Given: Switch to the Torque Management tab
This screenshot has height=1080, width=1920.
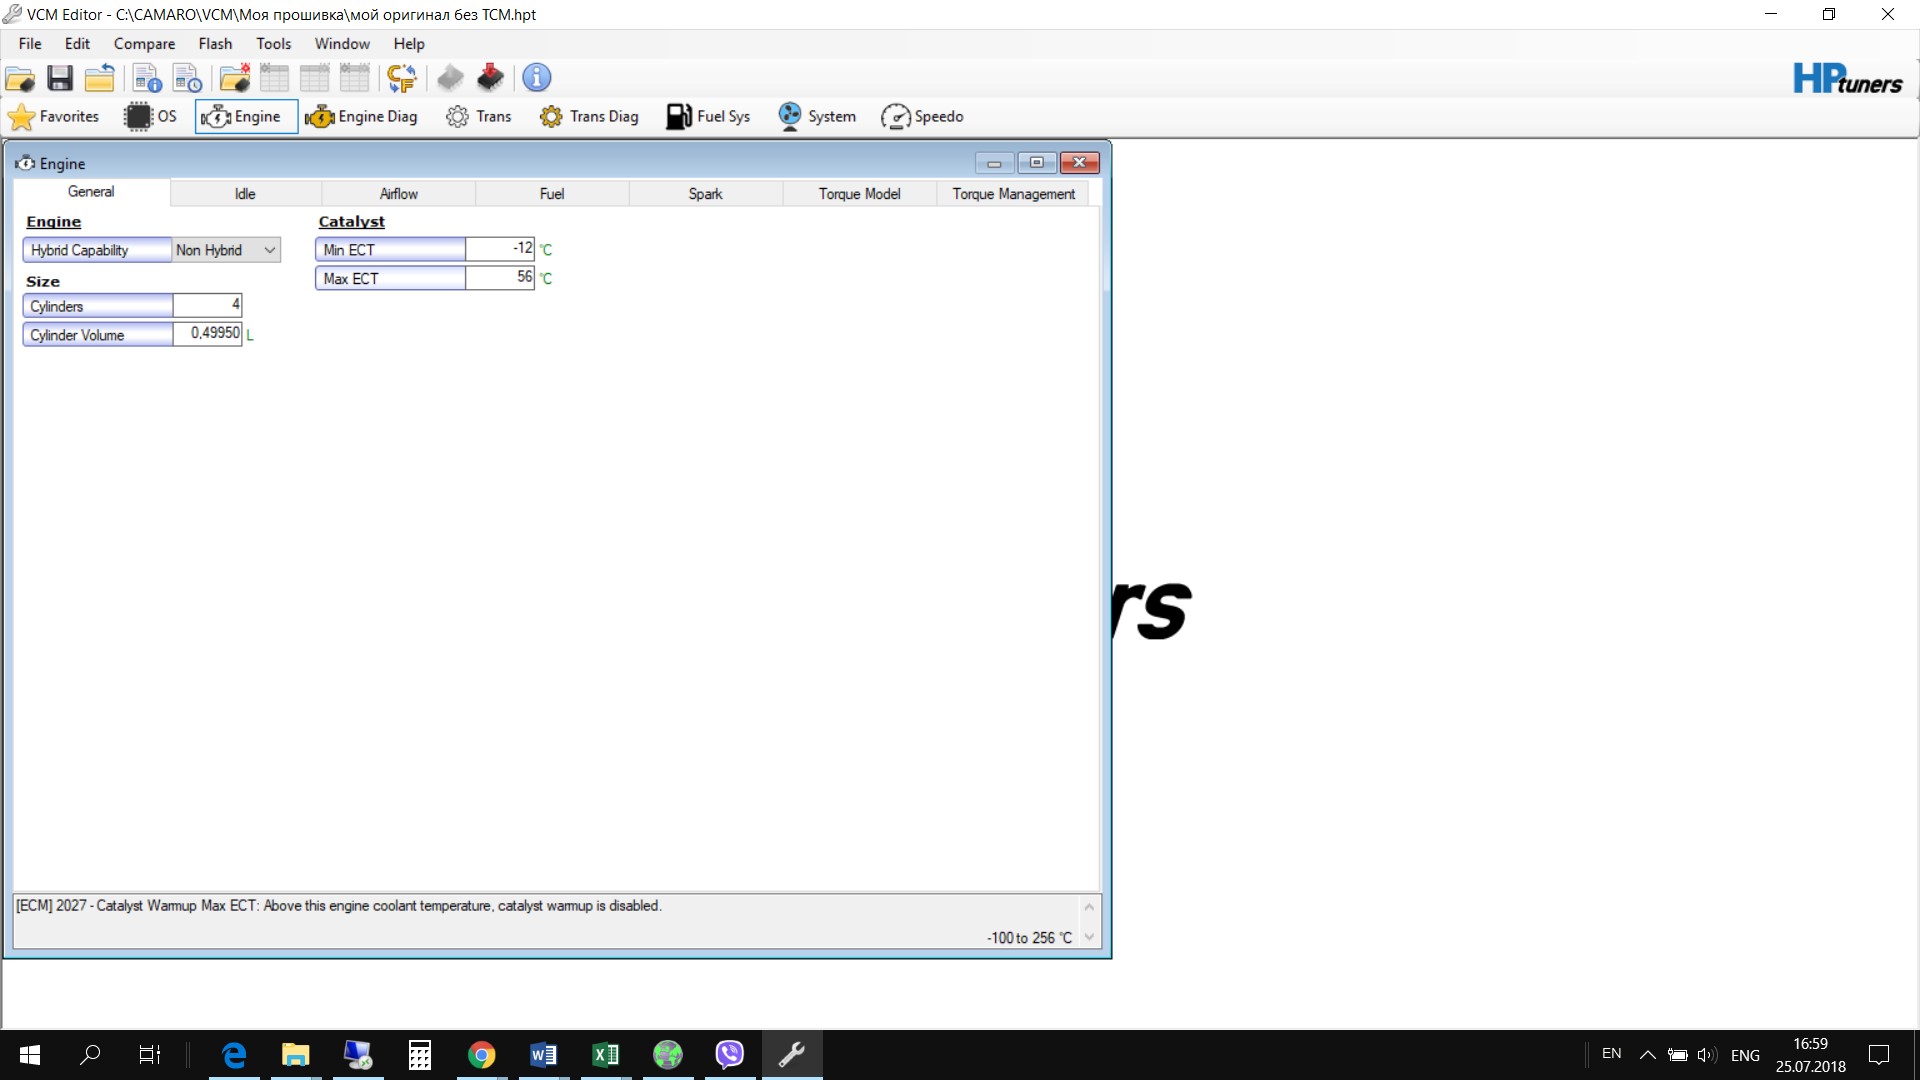Looking at the screenshot, I should click(1013, 194).
